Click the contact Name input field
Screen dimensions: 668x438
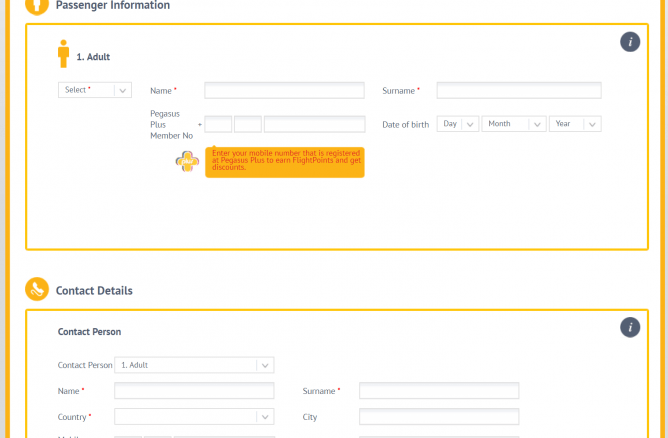(194, 391)
